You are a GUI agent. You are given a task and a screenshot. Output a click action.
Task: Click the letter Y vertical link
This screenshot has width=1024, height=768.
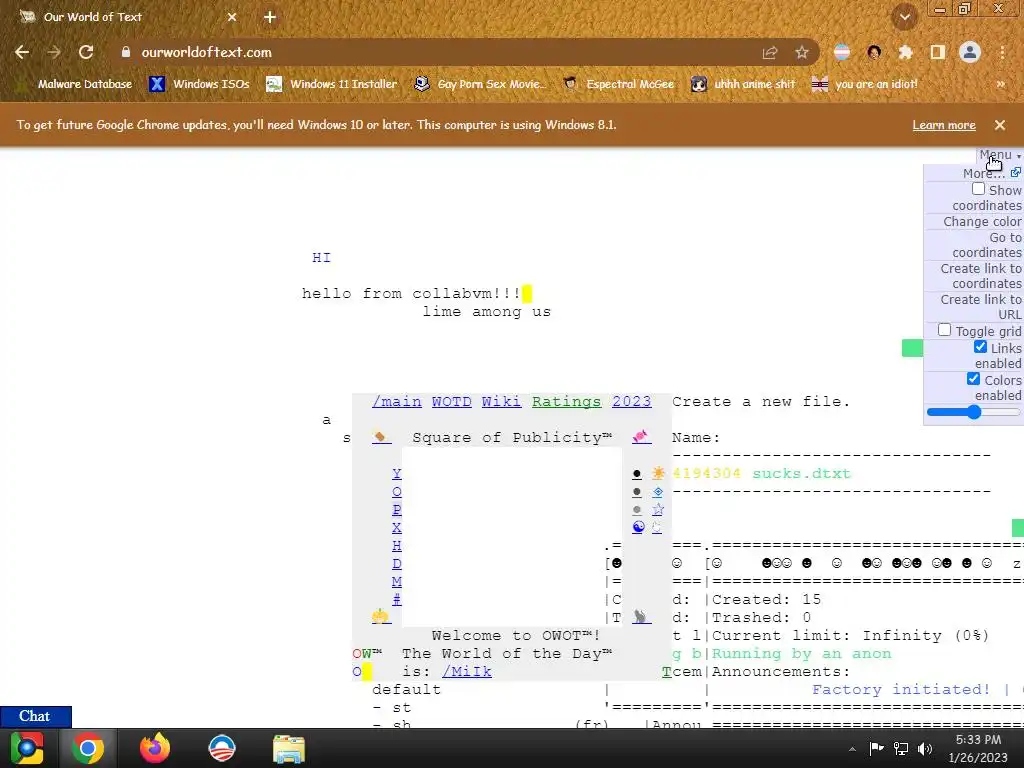point(396,473)
